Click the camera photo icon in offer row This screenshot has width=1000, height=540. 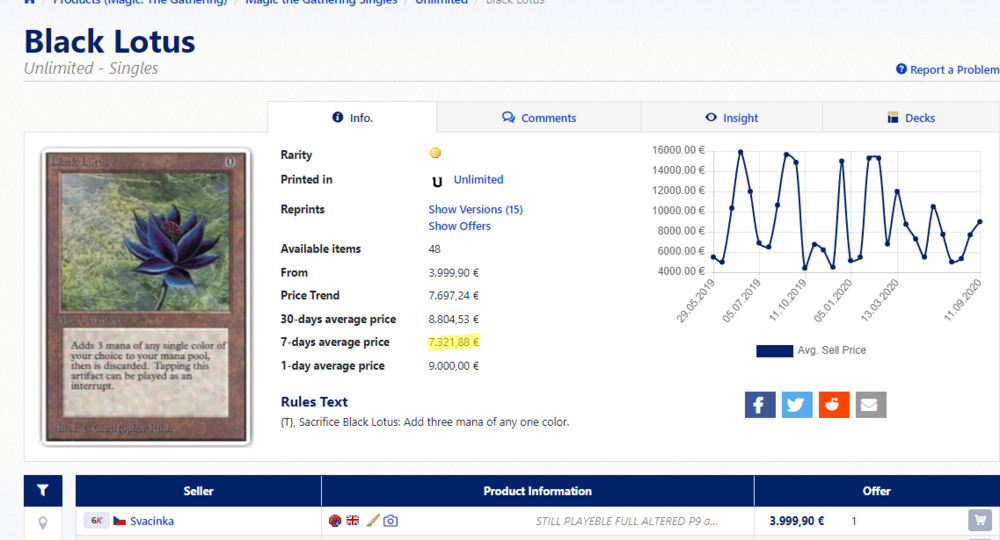tap(391, 521)
